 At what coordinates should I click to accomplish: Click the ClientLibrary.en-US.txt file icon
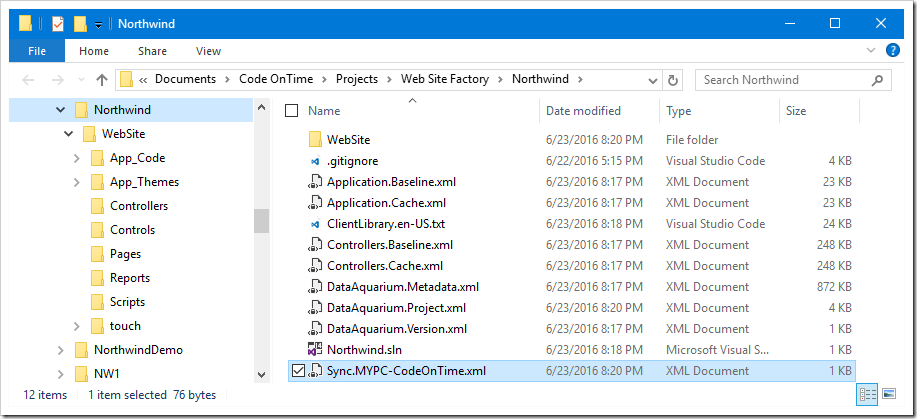point(315,224)
